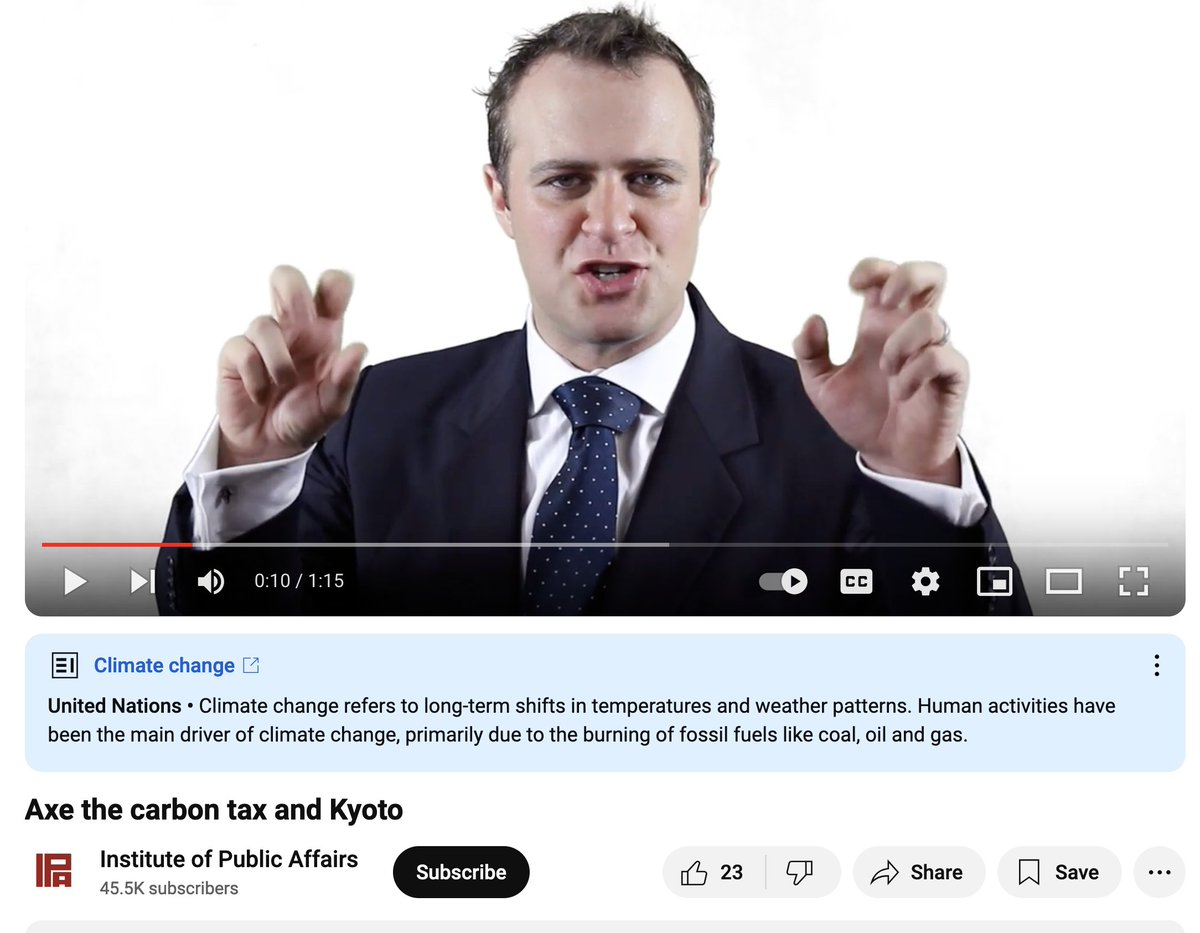This screenshot has height=933, width=1200.
Task: Activate the miniplayer icon
Action: [x=994, y=581]
